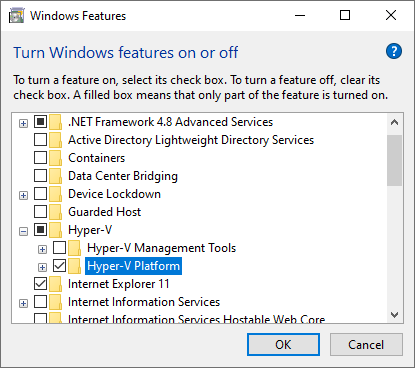415x368 pixels.
Task: Select the Hyper-V Management Tools label
Action: 162,248
